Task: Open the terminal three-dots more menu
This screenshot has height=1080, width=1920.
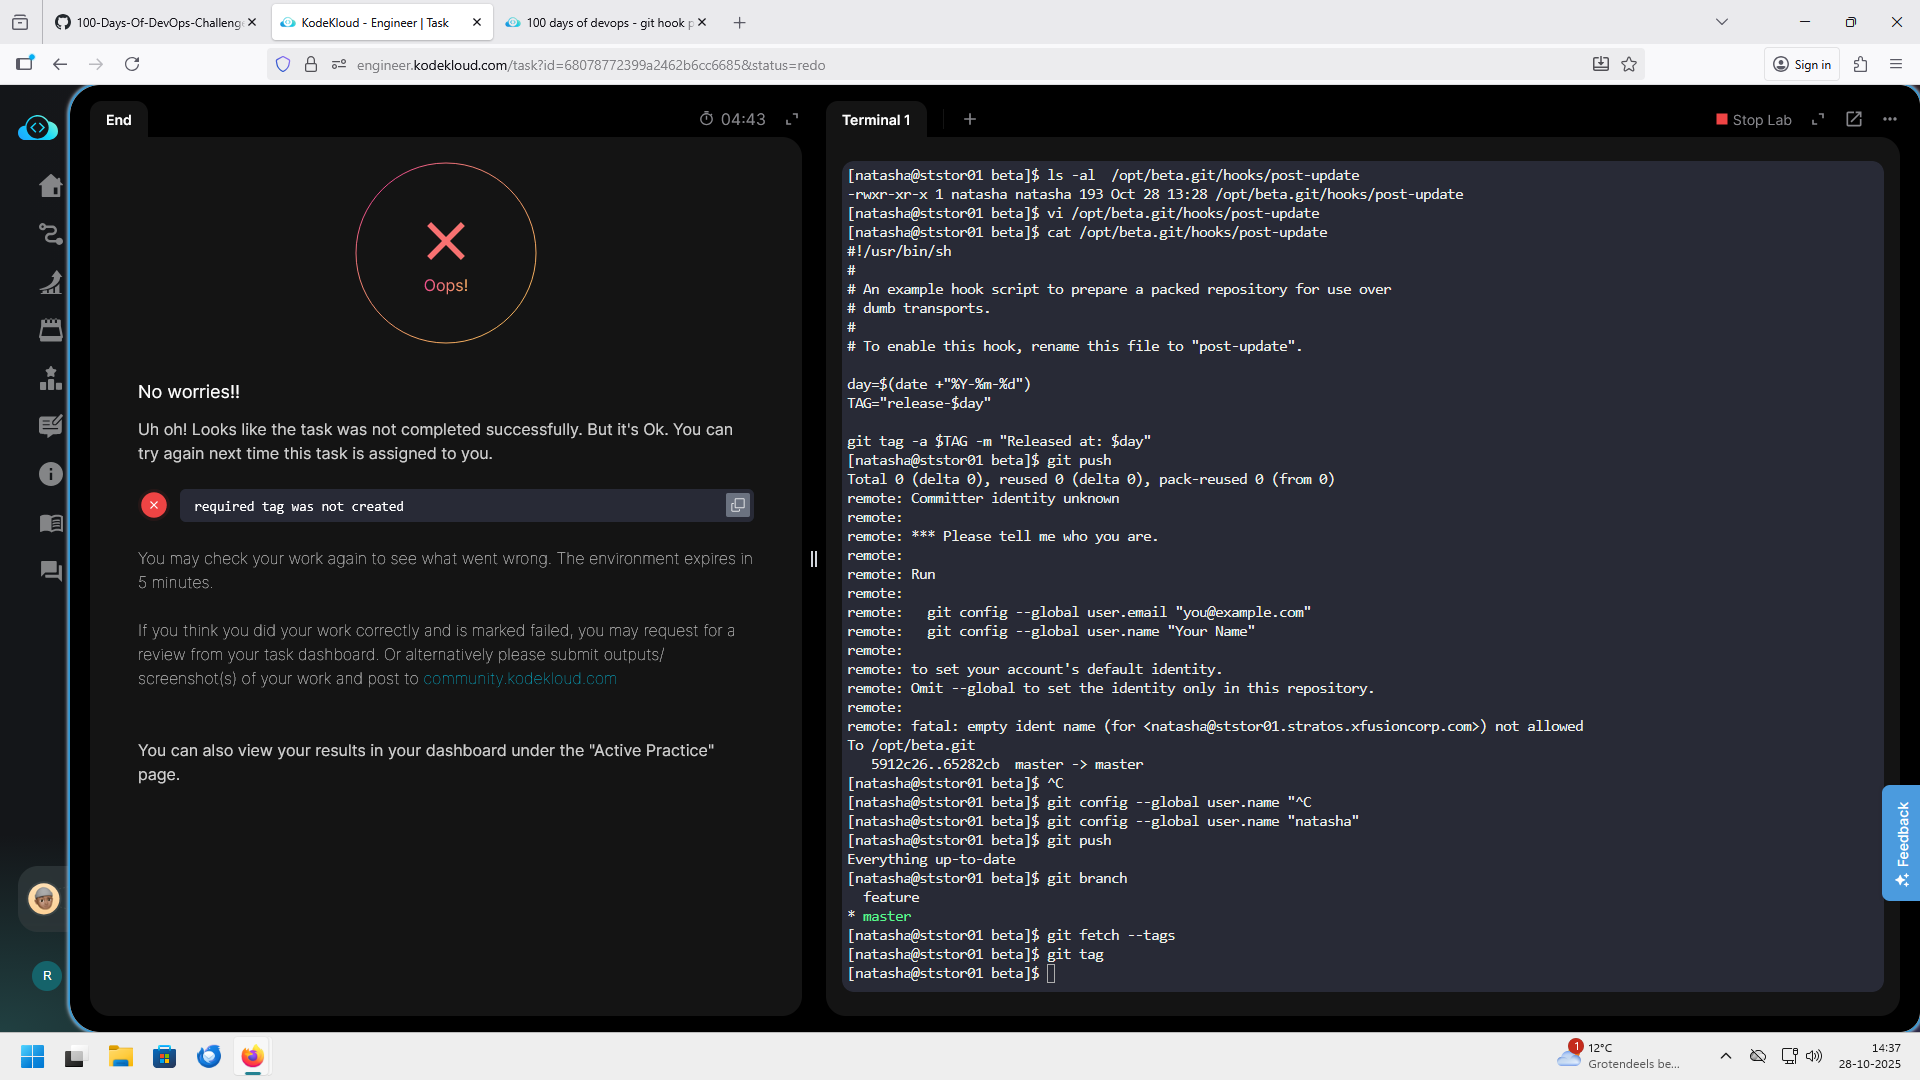Action: [1890, 119]
